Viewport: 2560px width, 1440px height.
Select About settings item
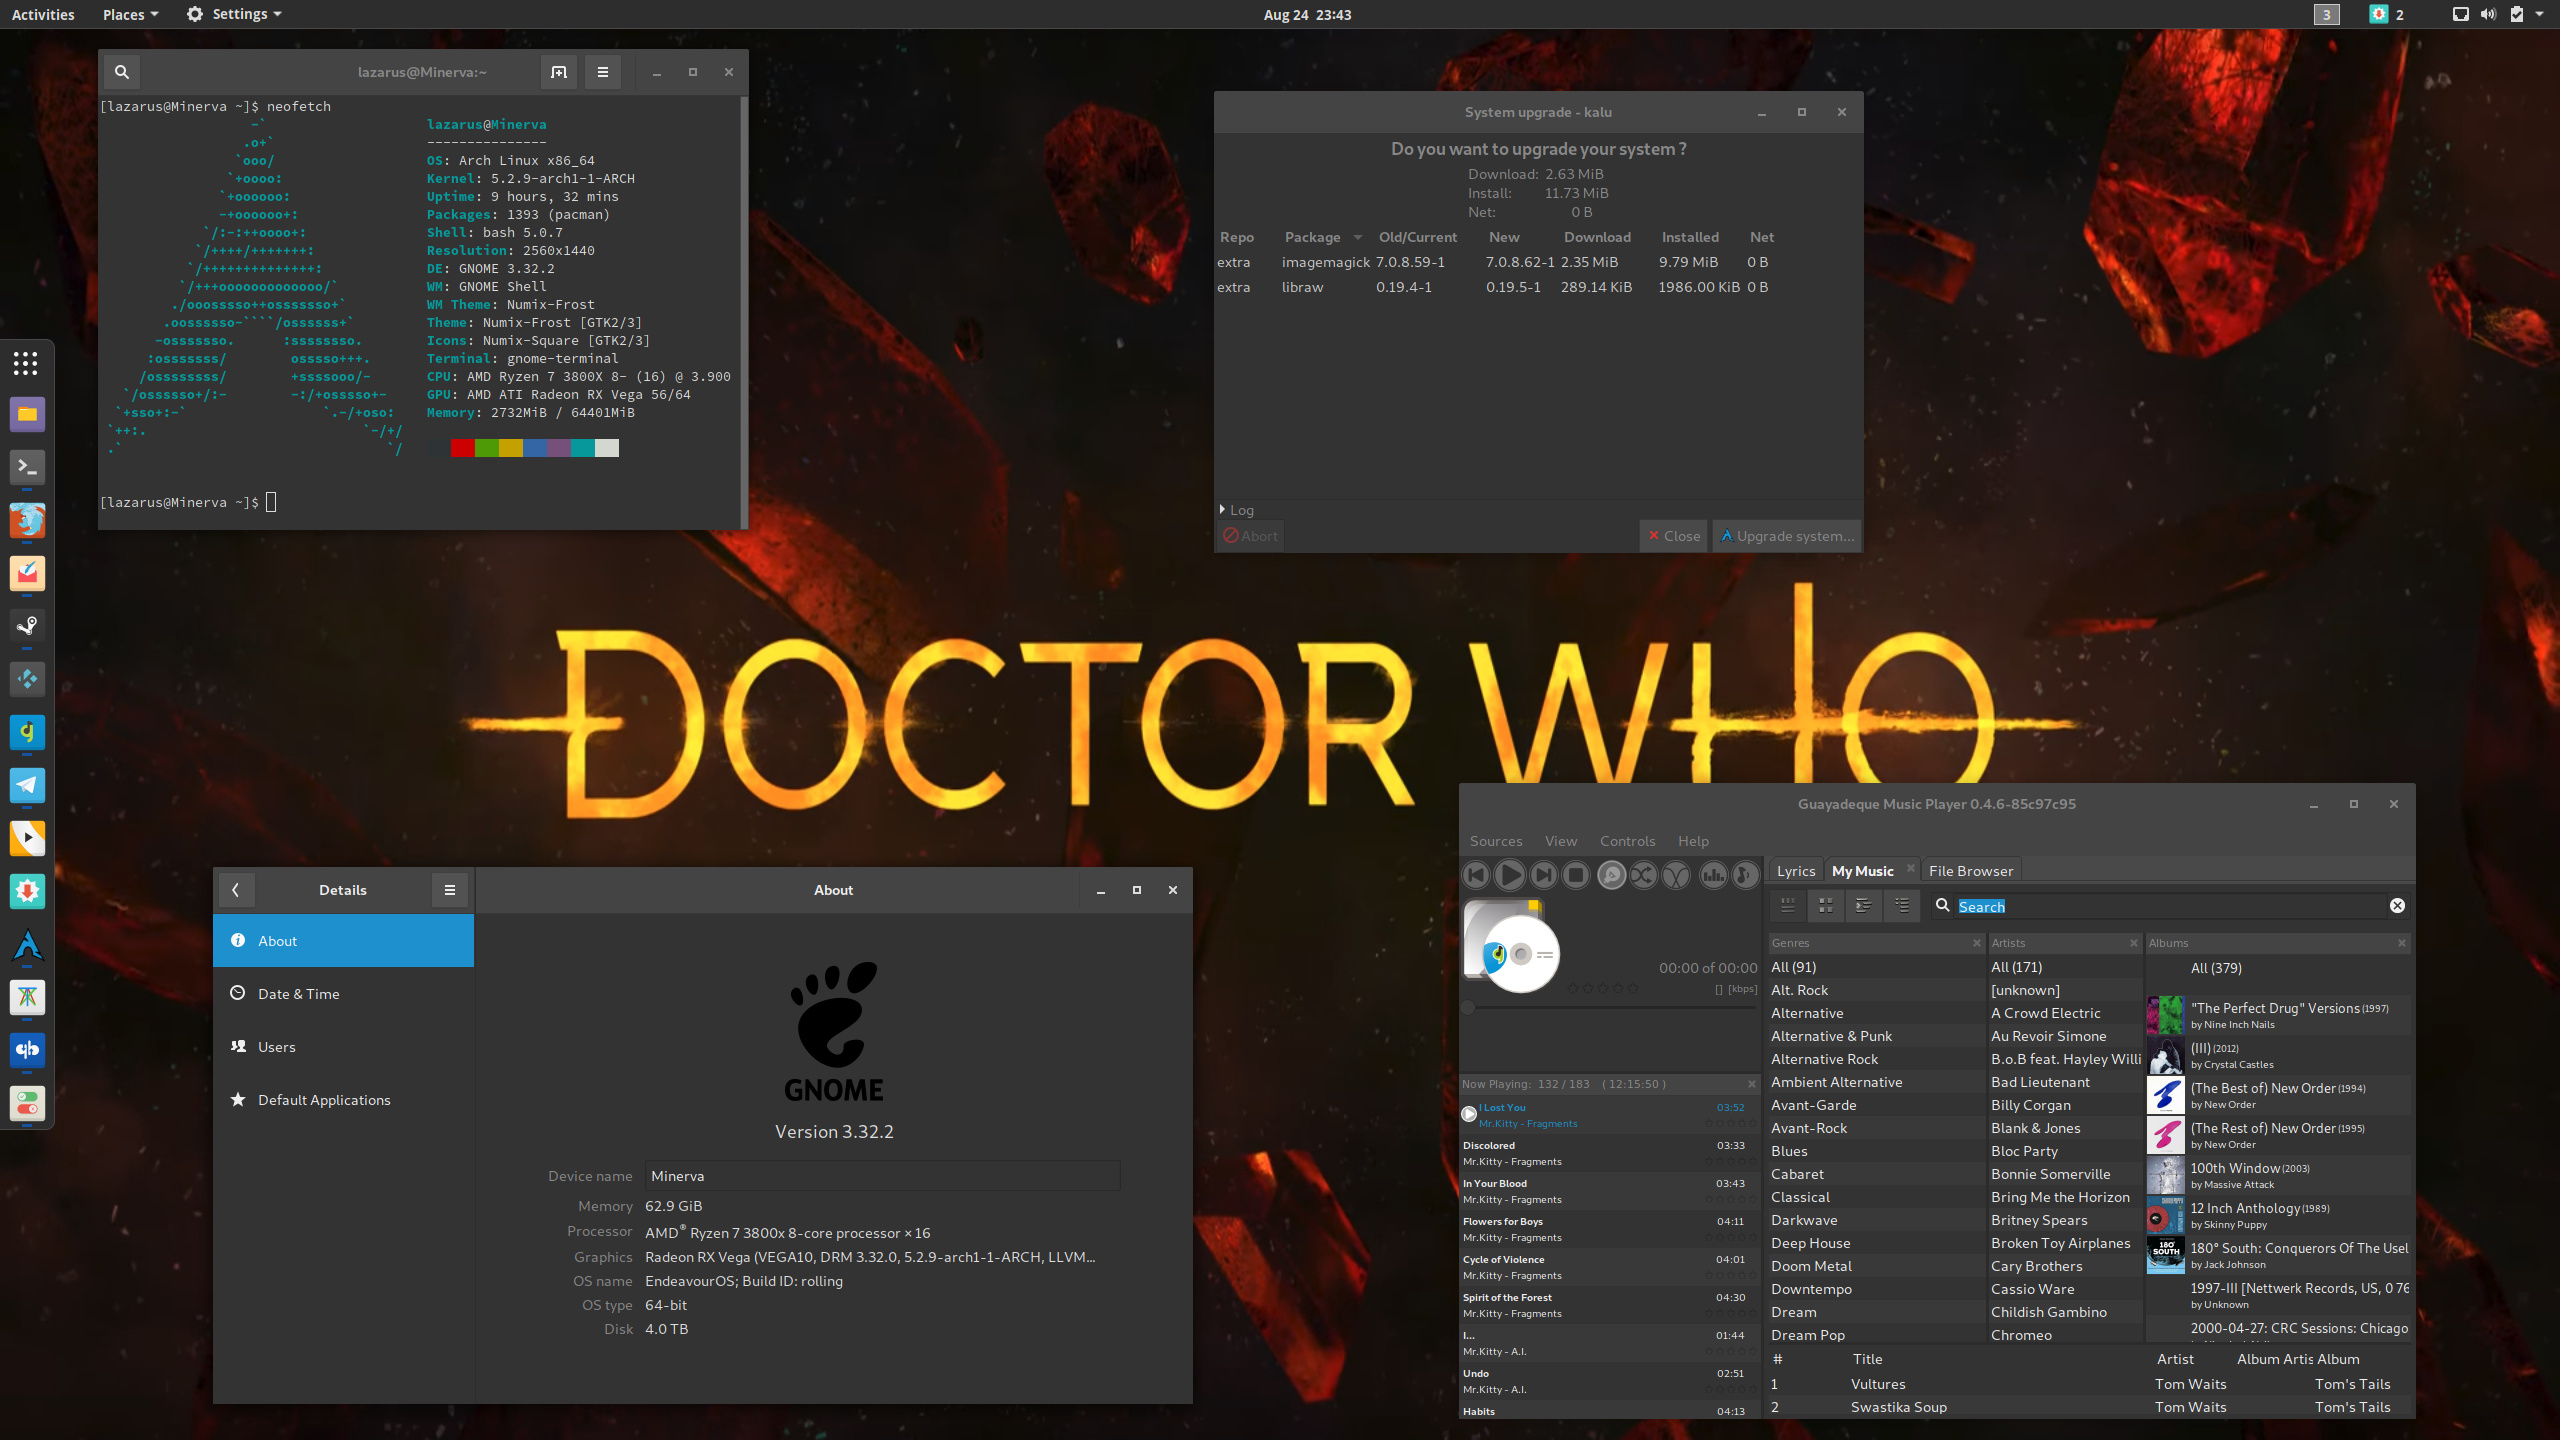point(343,941)
